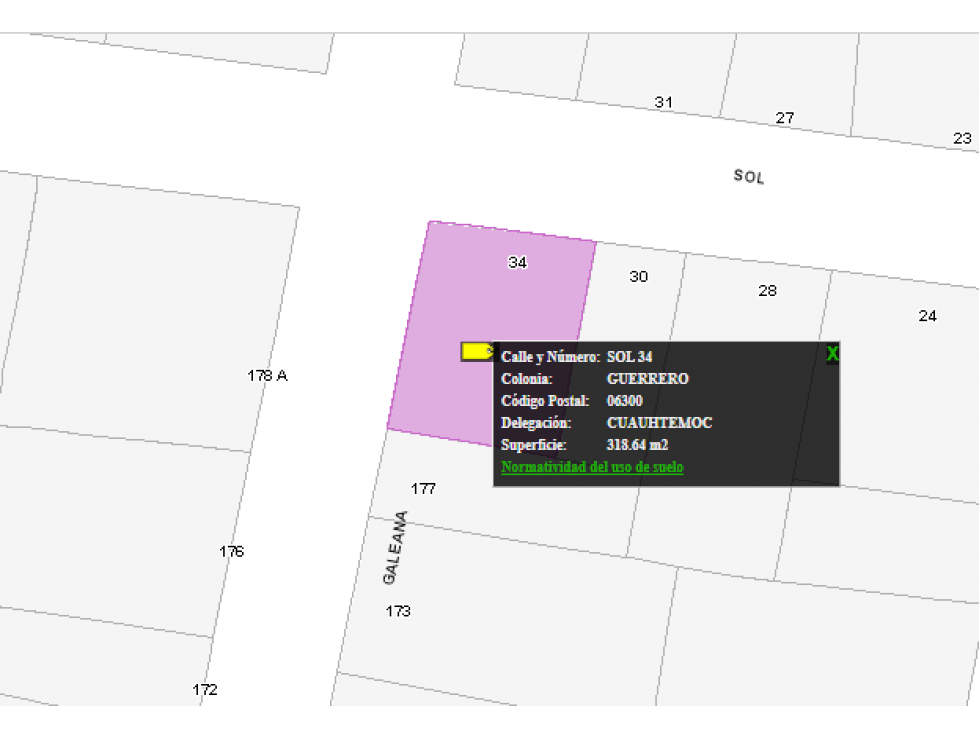Click the Superficie label in popup
Viewport: 979px width, 734px height.
point(533,445)
